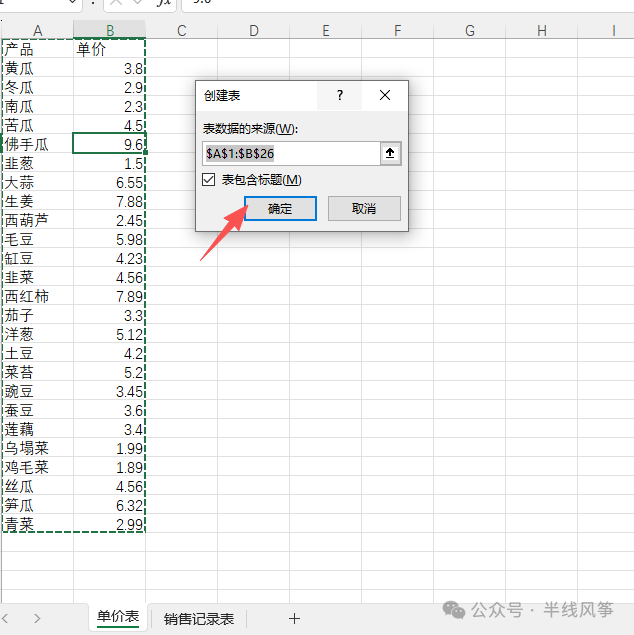Select the 单价 header cell
Viewport: 634px width, 635px height.
pos(109,49)
